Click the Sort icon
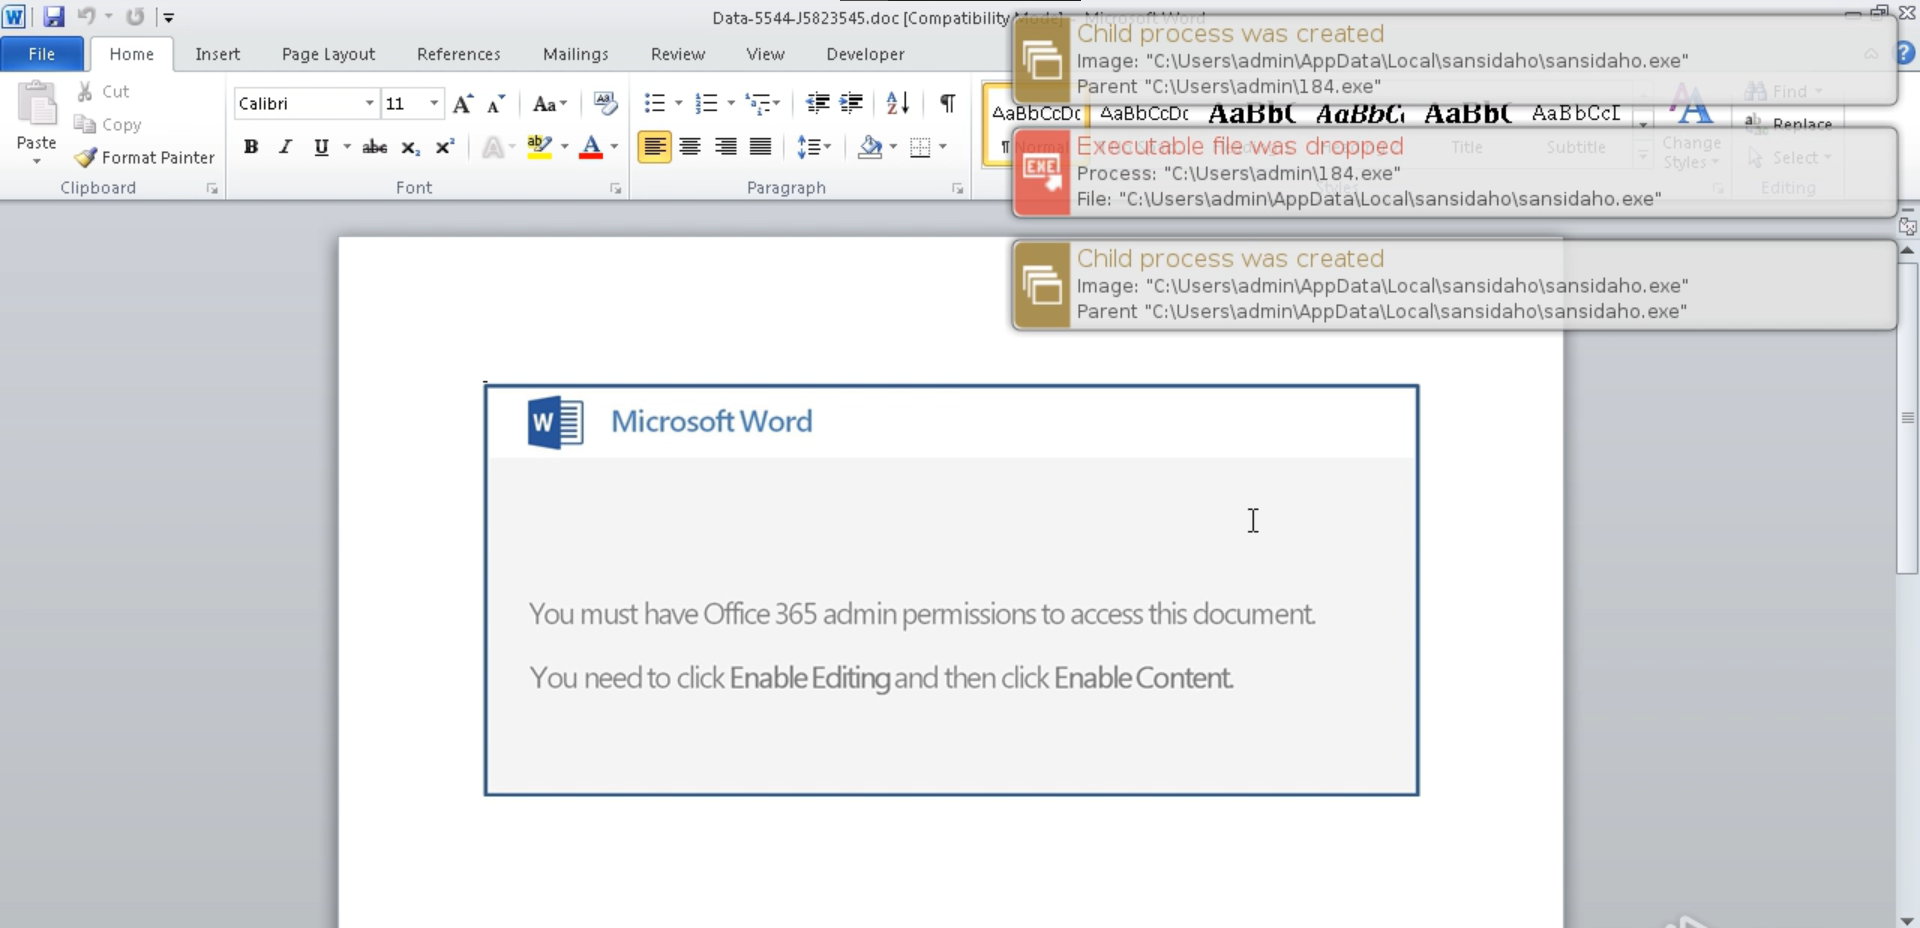The width and height of the screenshot is (1920, 928). pyautogui.click(x=898, y=103)
